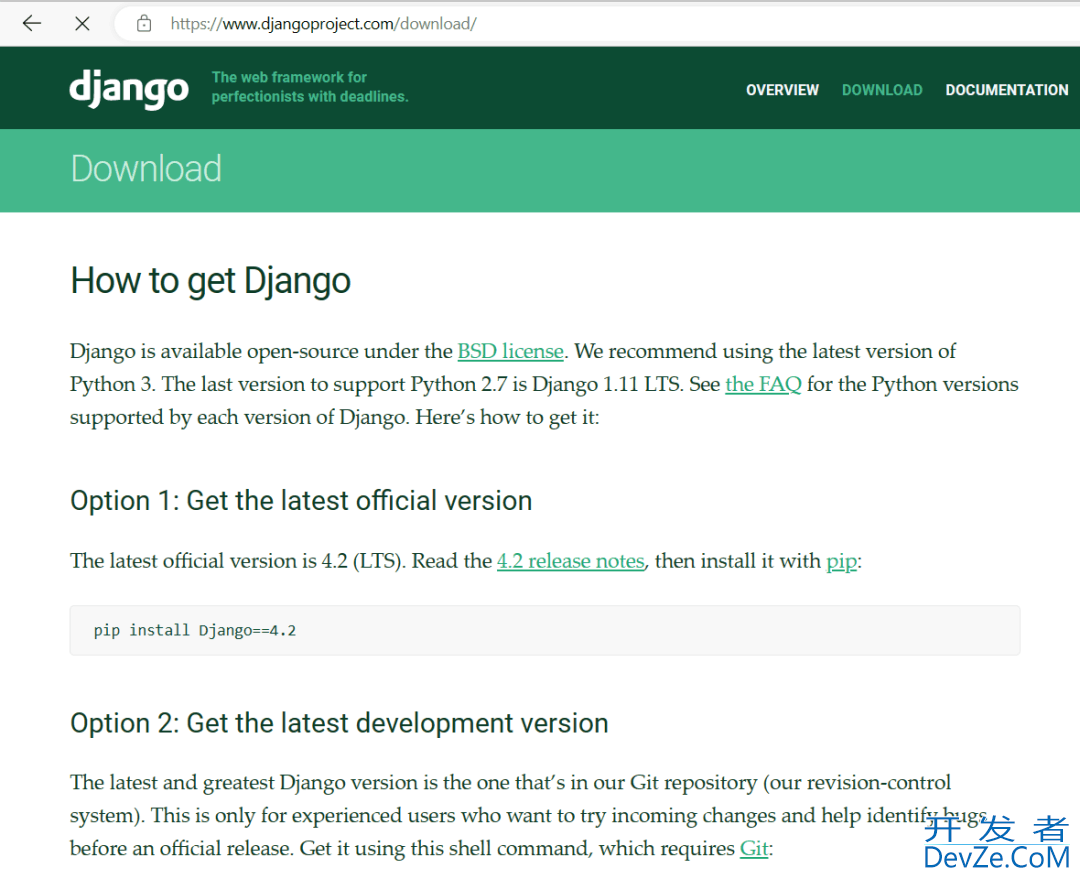Image resolution: width=1080 pixels, height=879 pixels.
Task: Click the site security lock icon
Action: [144, 23]
